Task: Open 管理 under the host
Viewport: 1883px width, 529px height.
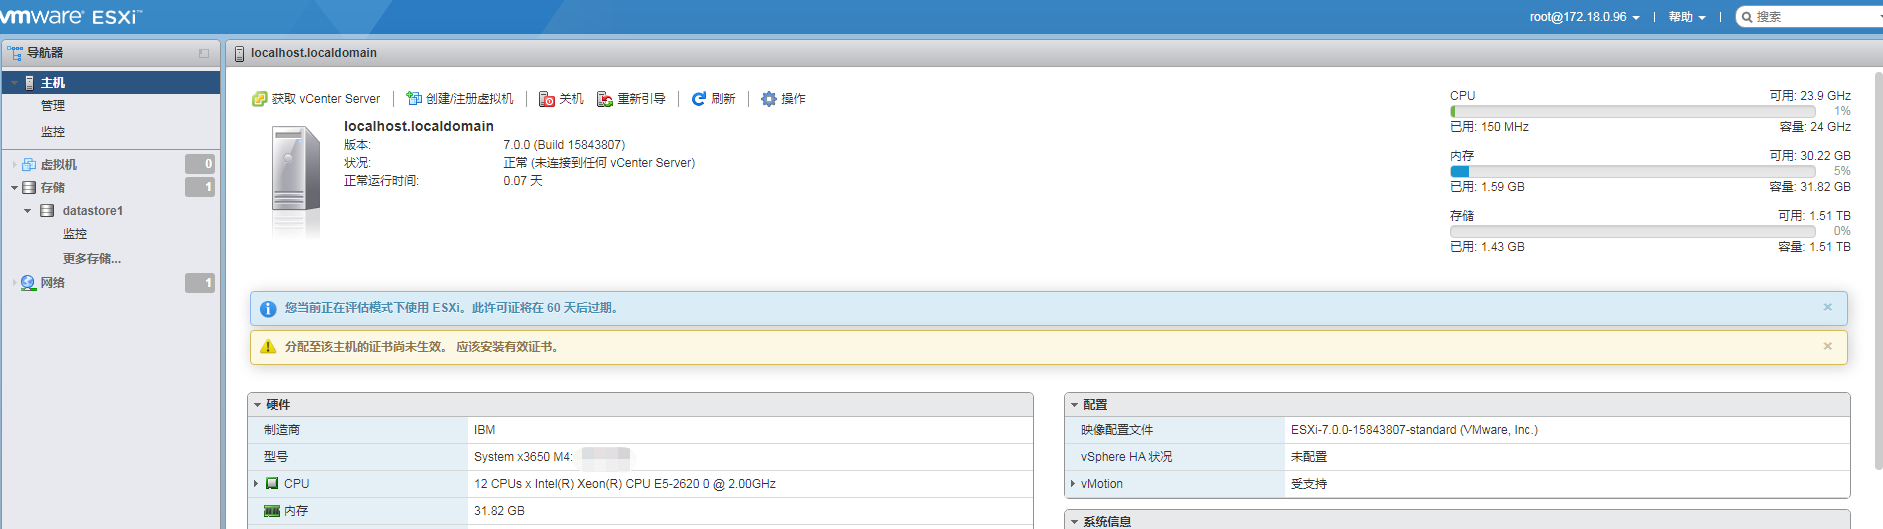Action: [x=53, y=106]
